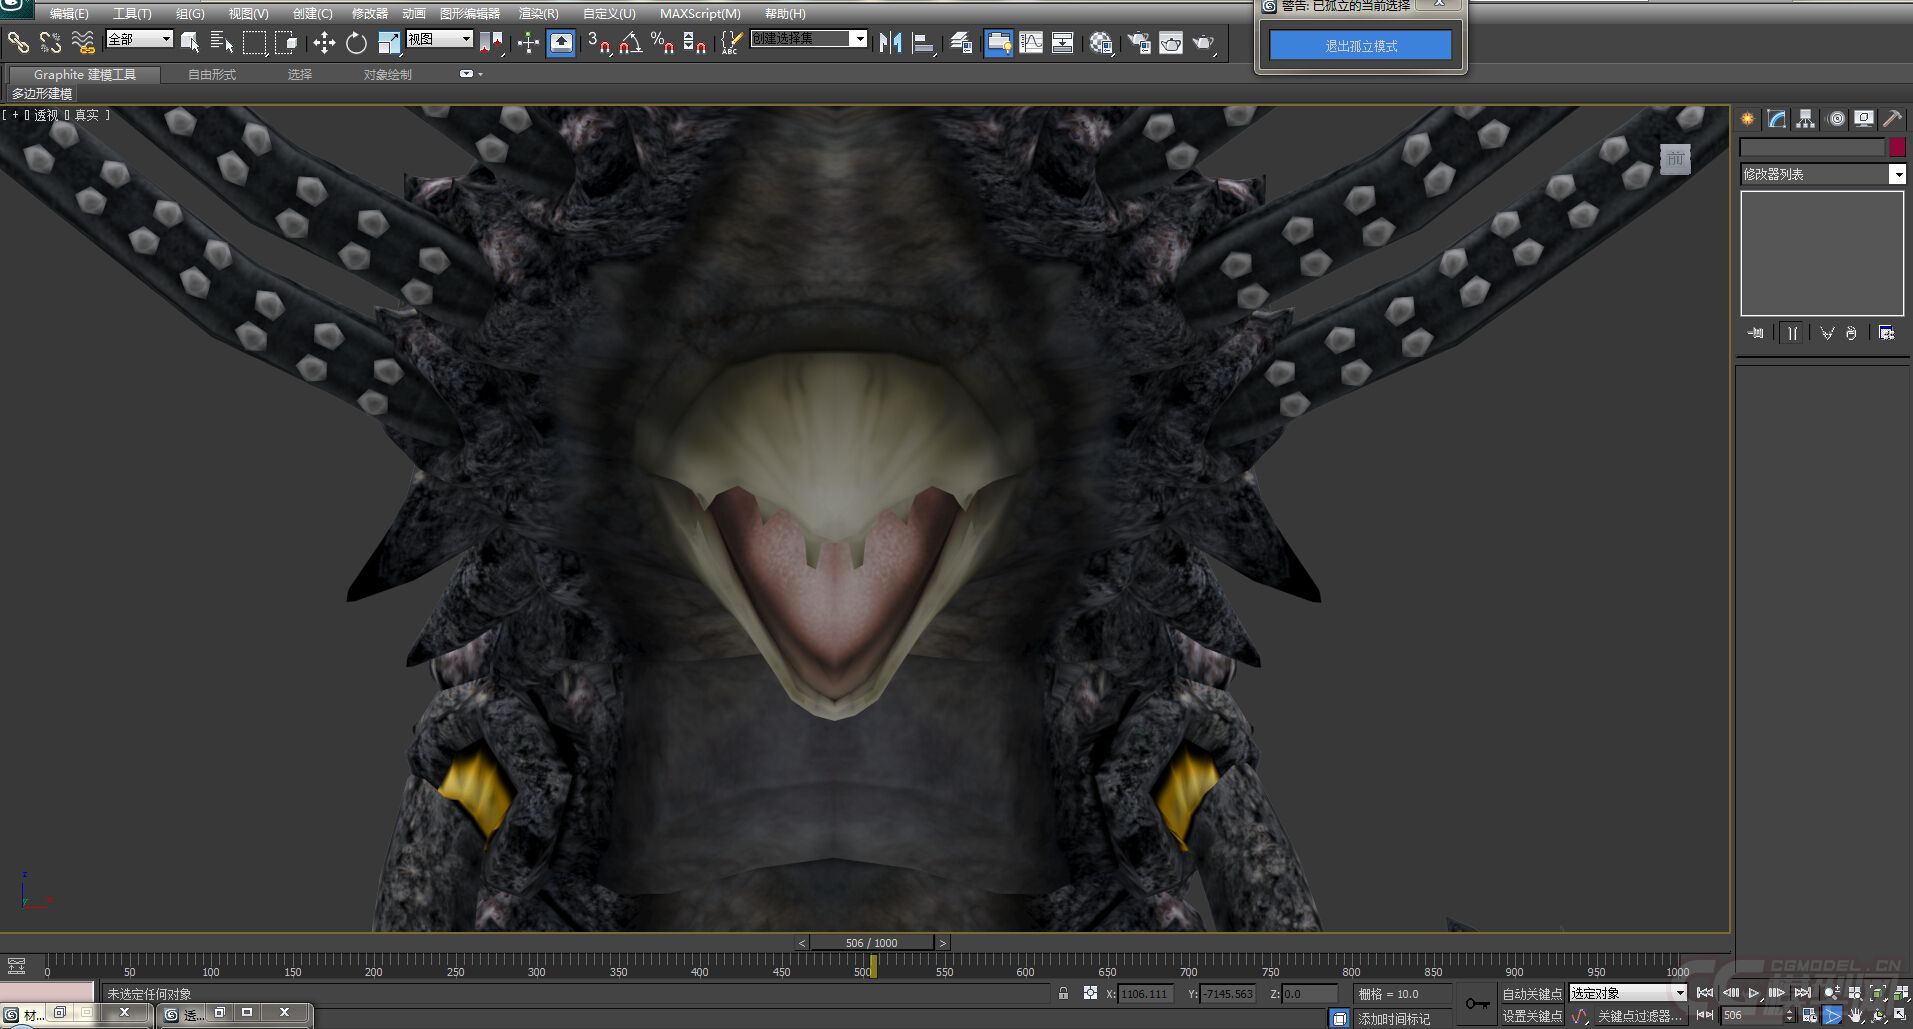Click the X coordinate input field
The image size is (1913, 1029).
1145,993
